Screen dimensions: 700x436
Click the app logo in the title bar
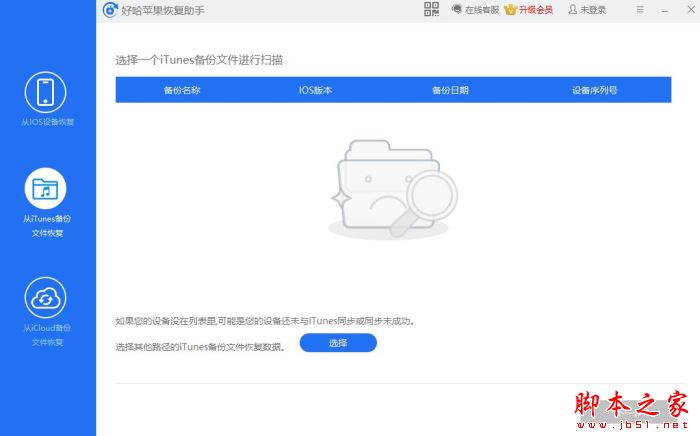coord(110,10)
